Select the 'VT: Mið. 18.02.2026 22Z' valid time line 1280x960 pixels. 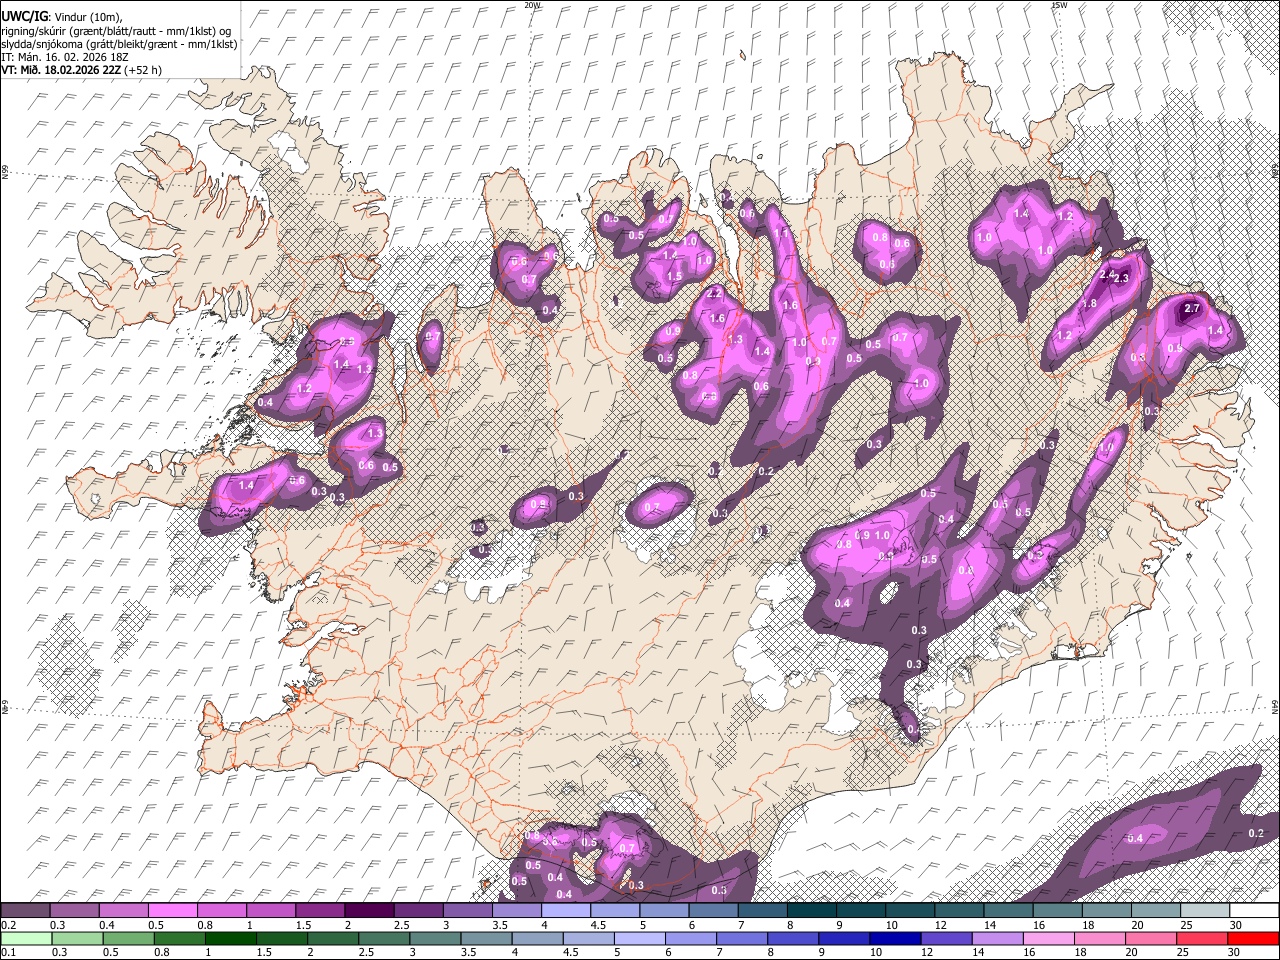[60, 70]
